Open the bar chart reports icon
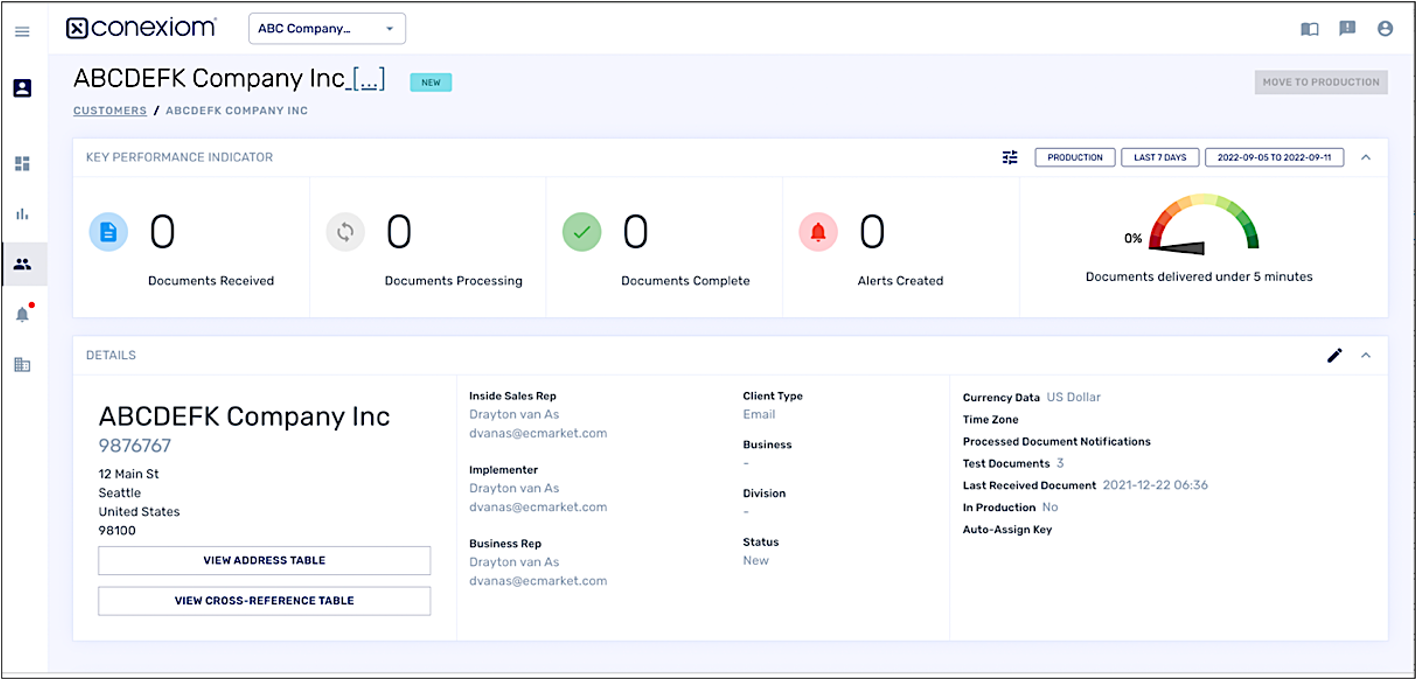Screen dimensions: 1416x680 click(x=22, y=214)
